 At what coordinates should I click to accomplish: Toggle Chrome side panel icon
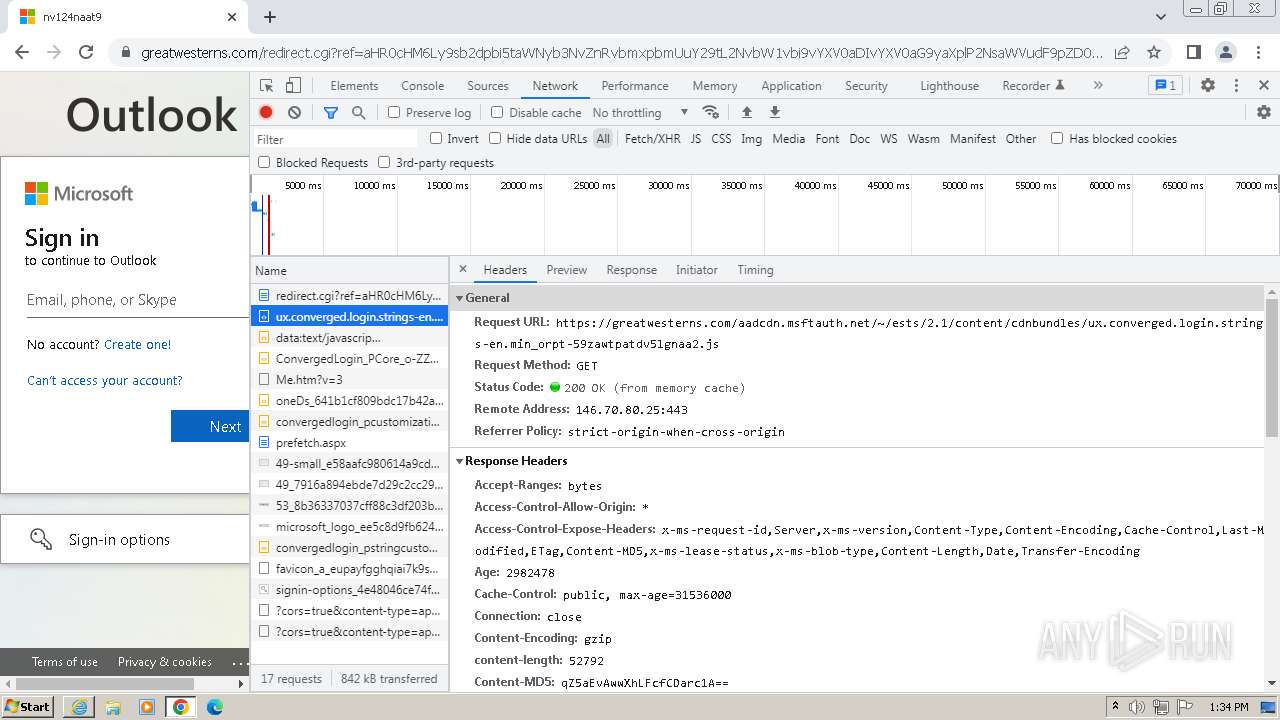[x=1194, y=52]
